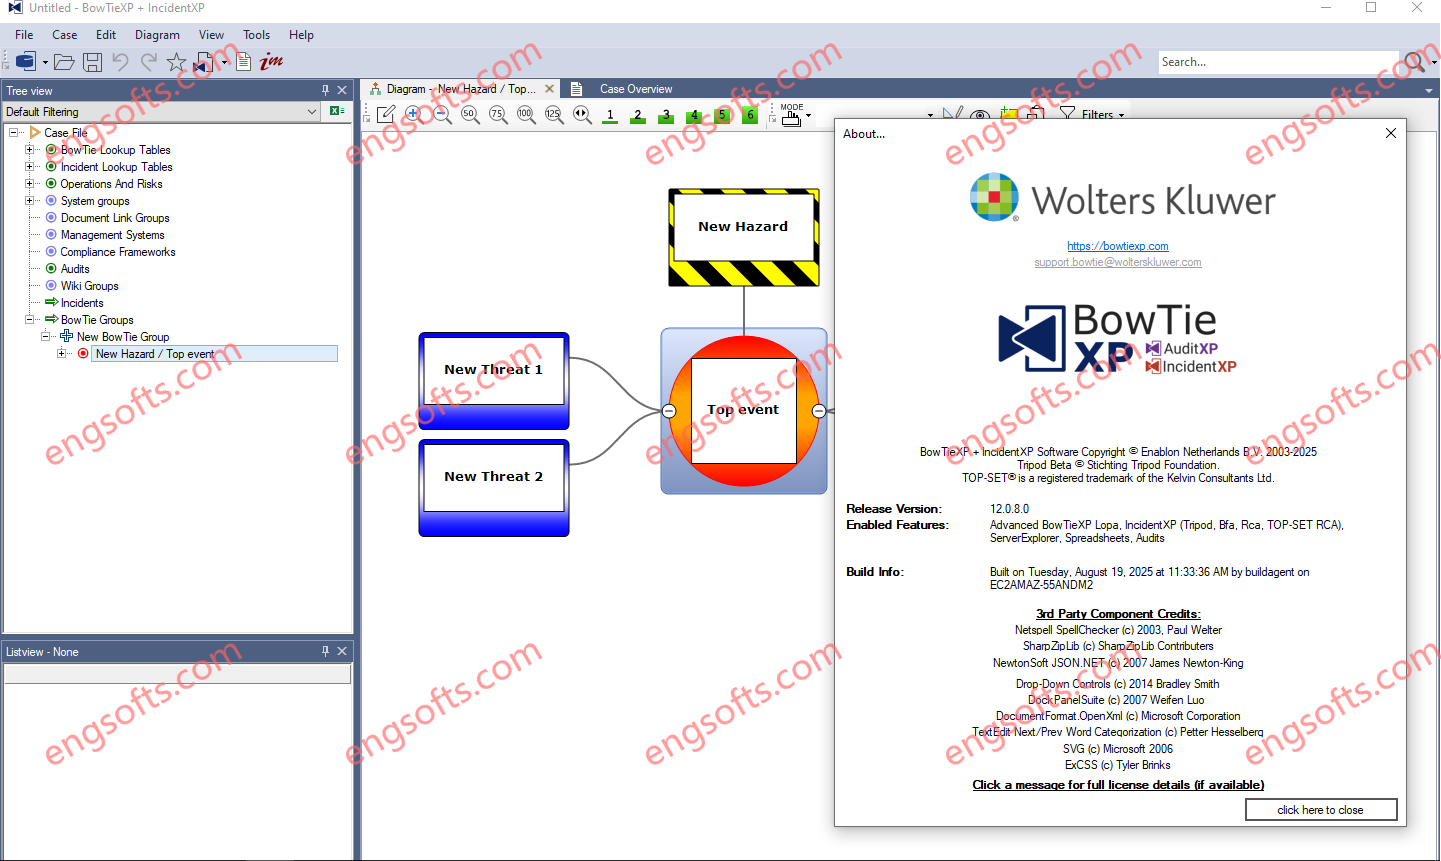Select Audits in tree

(x=75, y=269)
